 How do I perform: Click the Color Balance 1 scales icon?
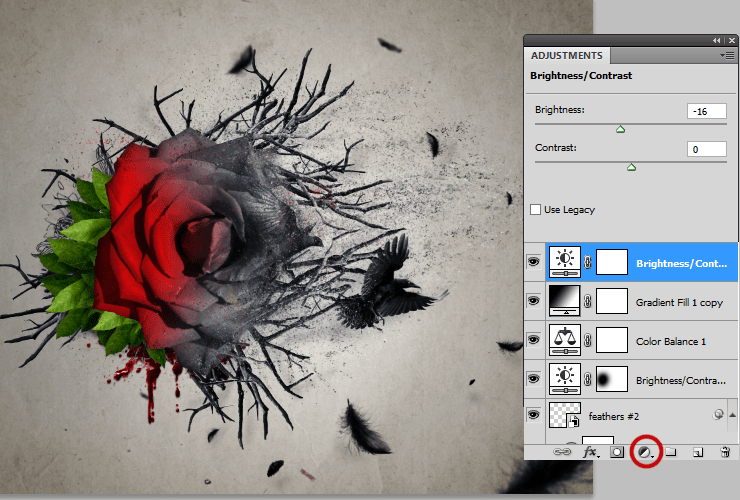565,340
